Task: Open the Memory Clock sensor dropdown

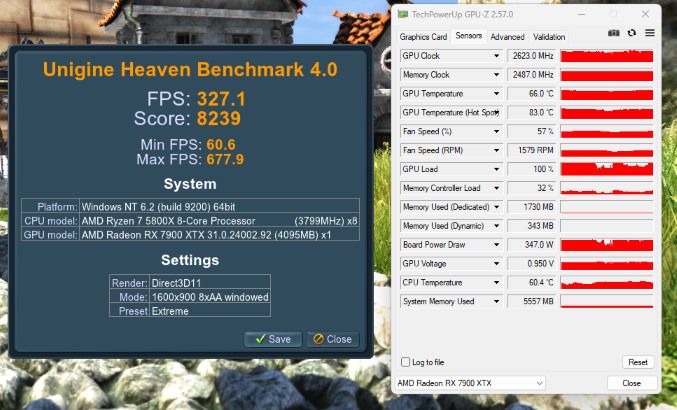Action: tap(497, 75)
